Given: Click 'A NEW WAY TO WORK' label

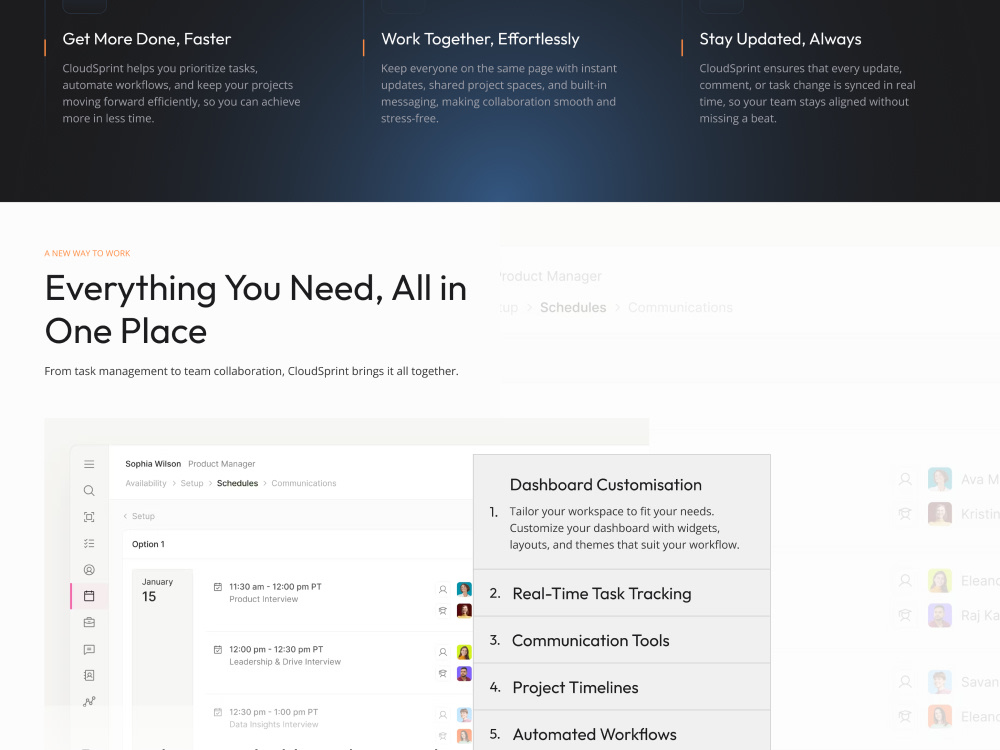Looking at the screenshot, I should [87, 253].
